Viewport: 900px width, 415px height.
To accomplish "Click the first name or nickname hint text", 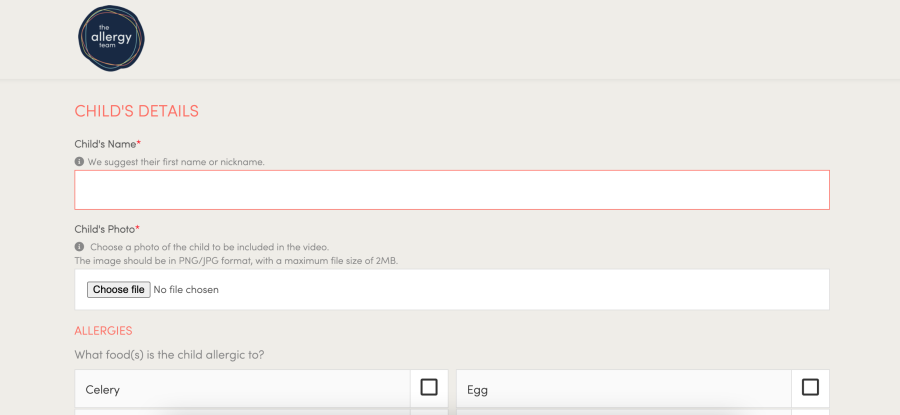I will (176, 162).
